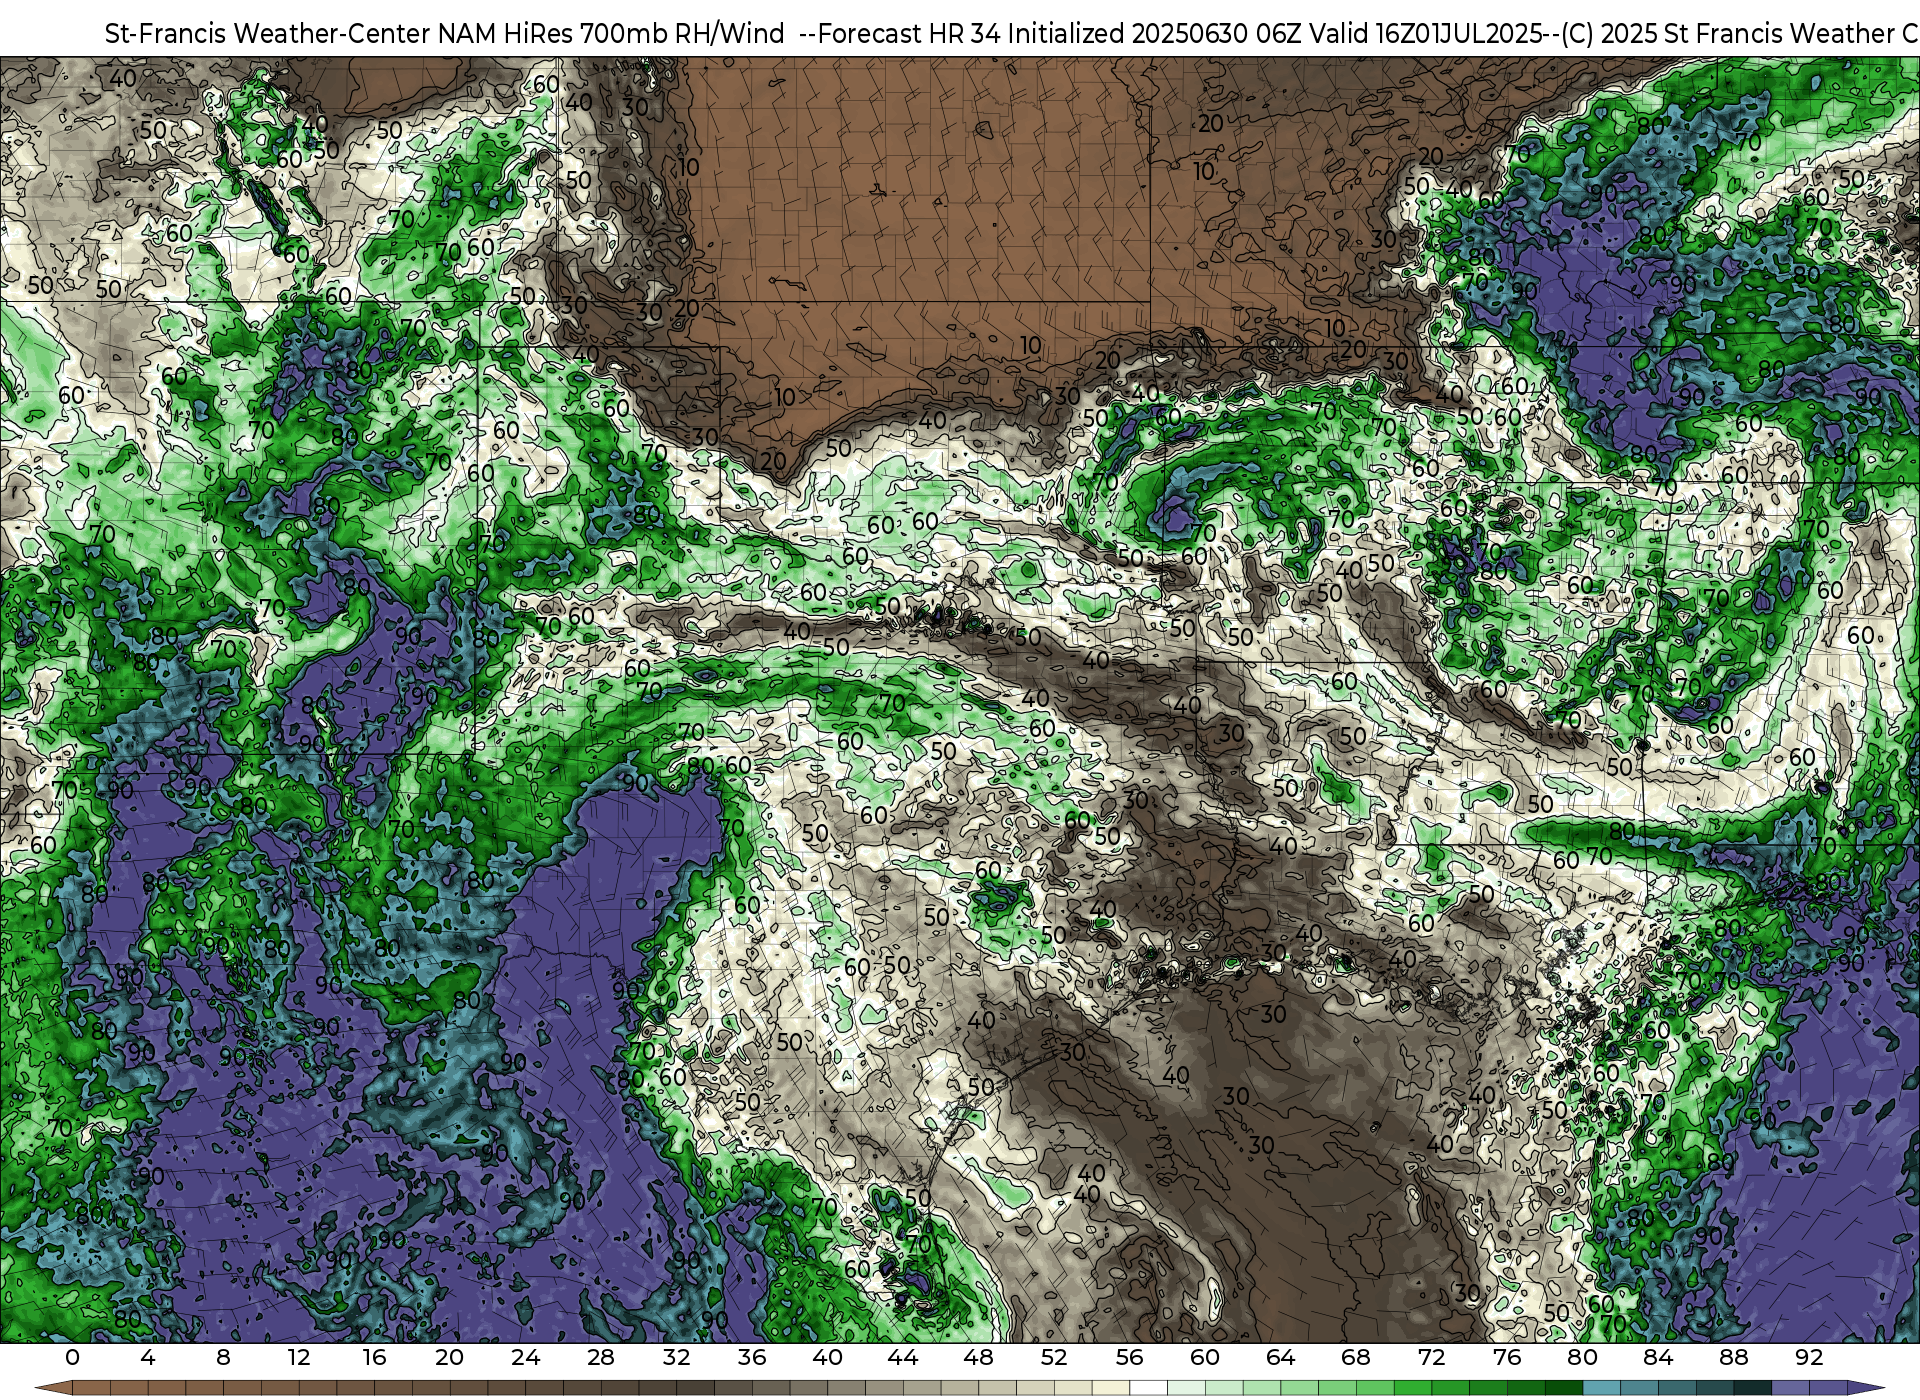Viewport: 1920px width, 1400px height.
Task: Select the darkest green swatch just before 80
Action: pos(1563,1388)
